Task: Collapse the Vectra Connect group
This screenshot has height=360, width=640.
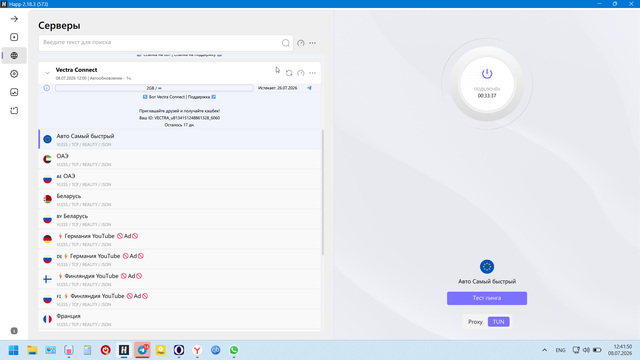Action: coord(47,73)
